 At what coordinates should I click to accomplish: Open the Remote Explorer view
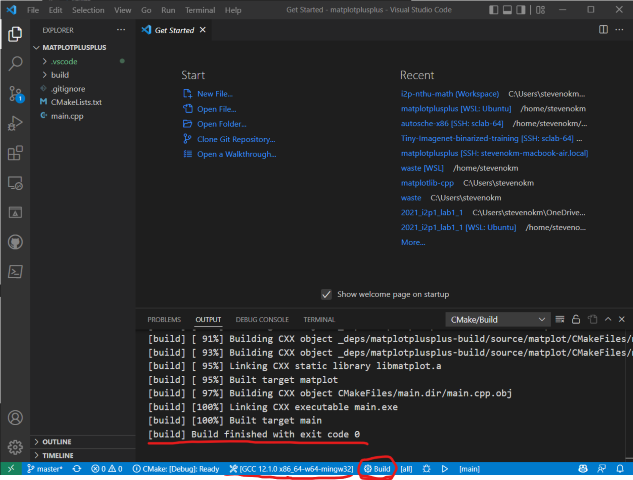click(x=15, y=183)
